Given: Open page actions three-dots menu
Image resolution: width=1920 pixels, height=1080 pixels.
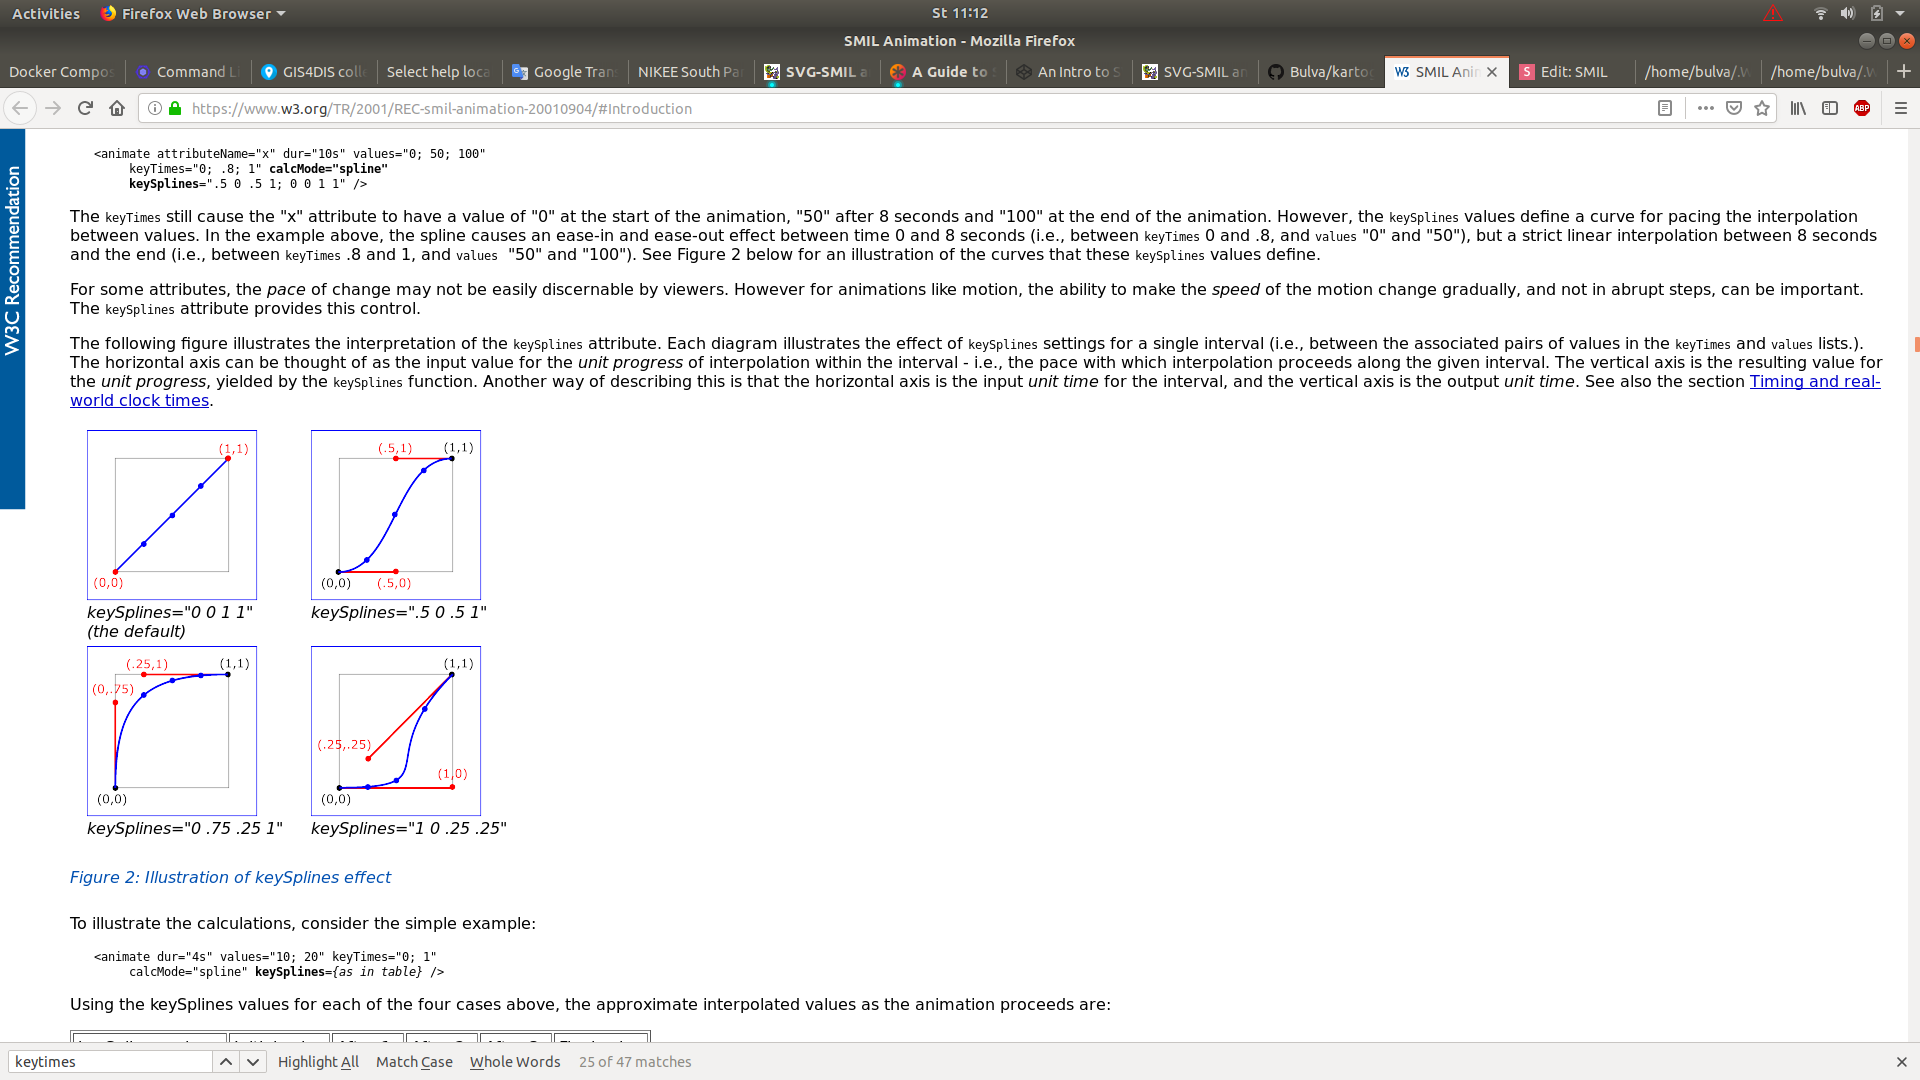Looking at the screenshot, I should coord(1706,108).
